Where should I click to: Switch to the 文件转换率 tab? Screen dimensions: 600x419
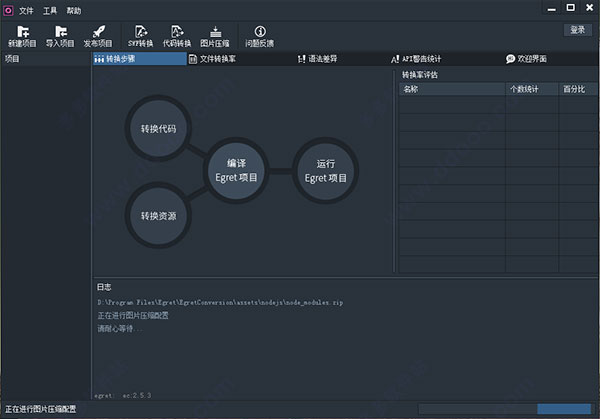tap(213, 59)
